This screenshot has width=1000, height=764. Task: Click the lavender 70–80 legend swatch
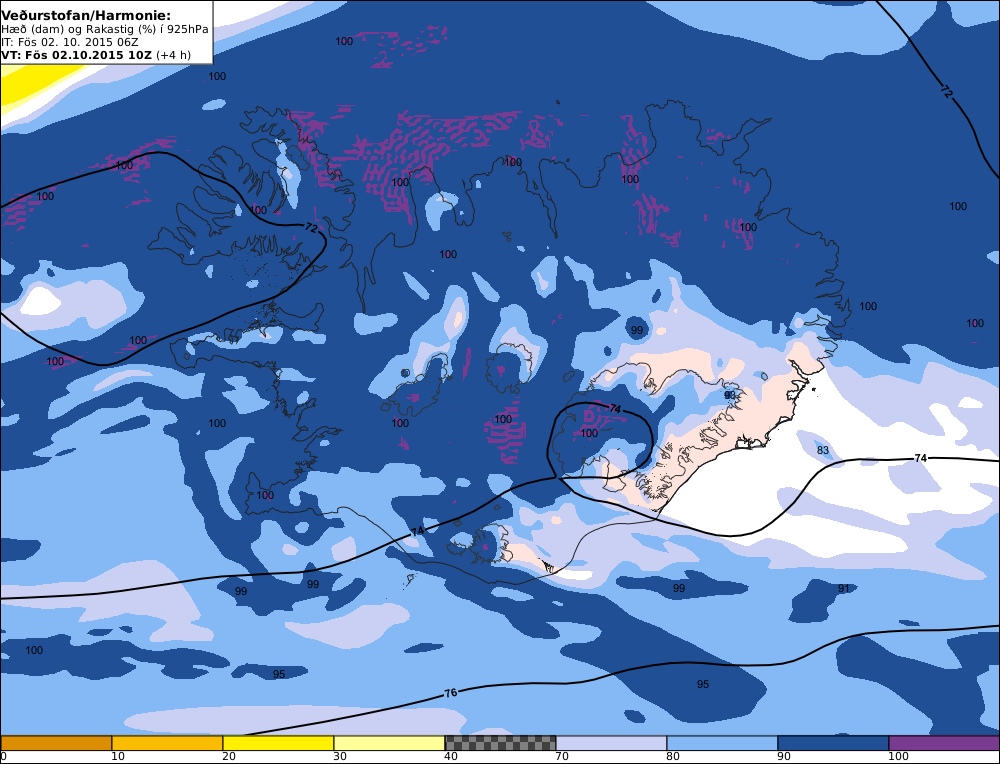pos(611,743)
